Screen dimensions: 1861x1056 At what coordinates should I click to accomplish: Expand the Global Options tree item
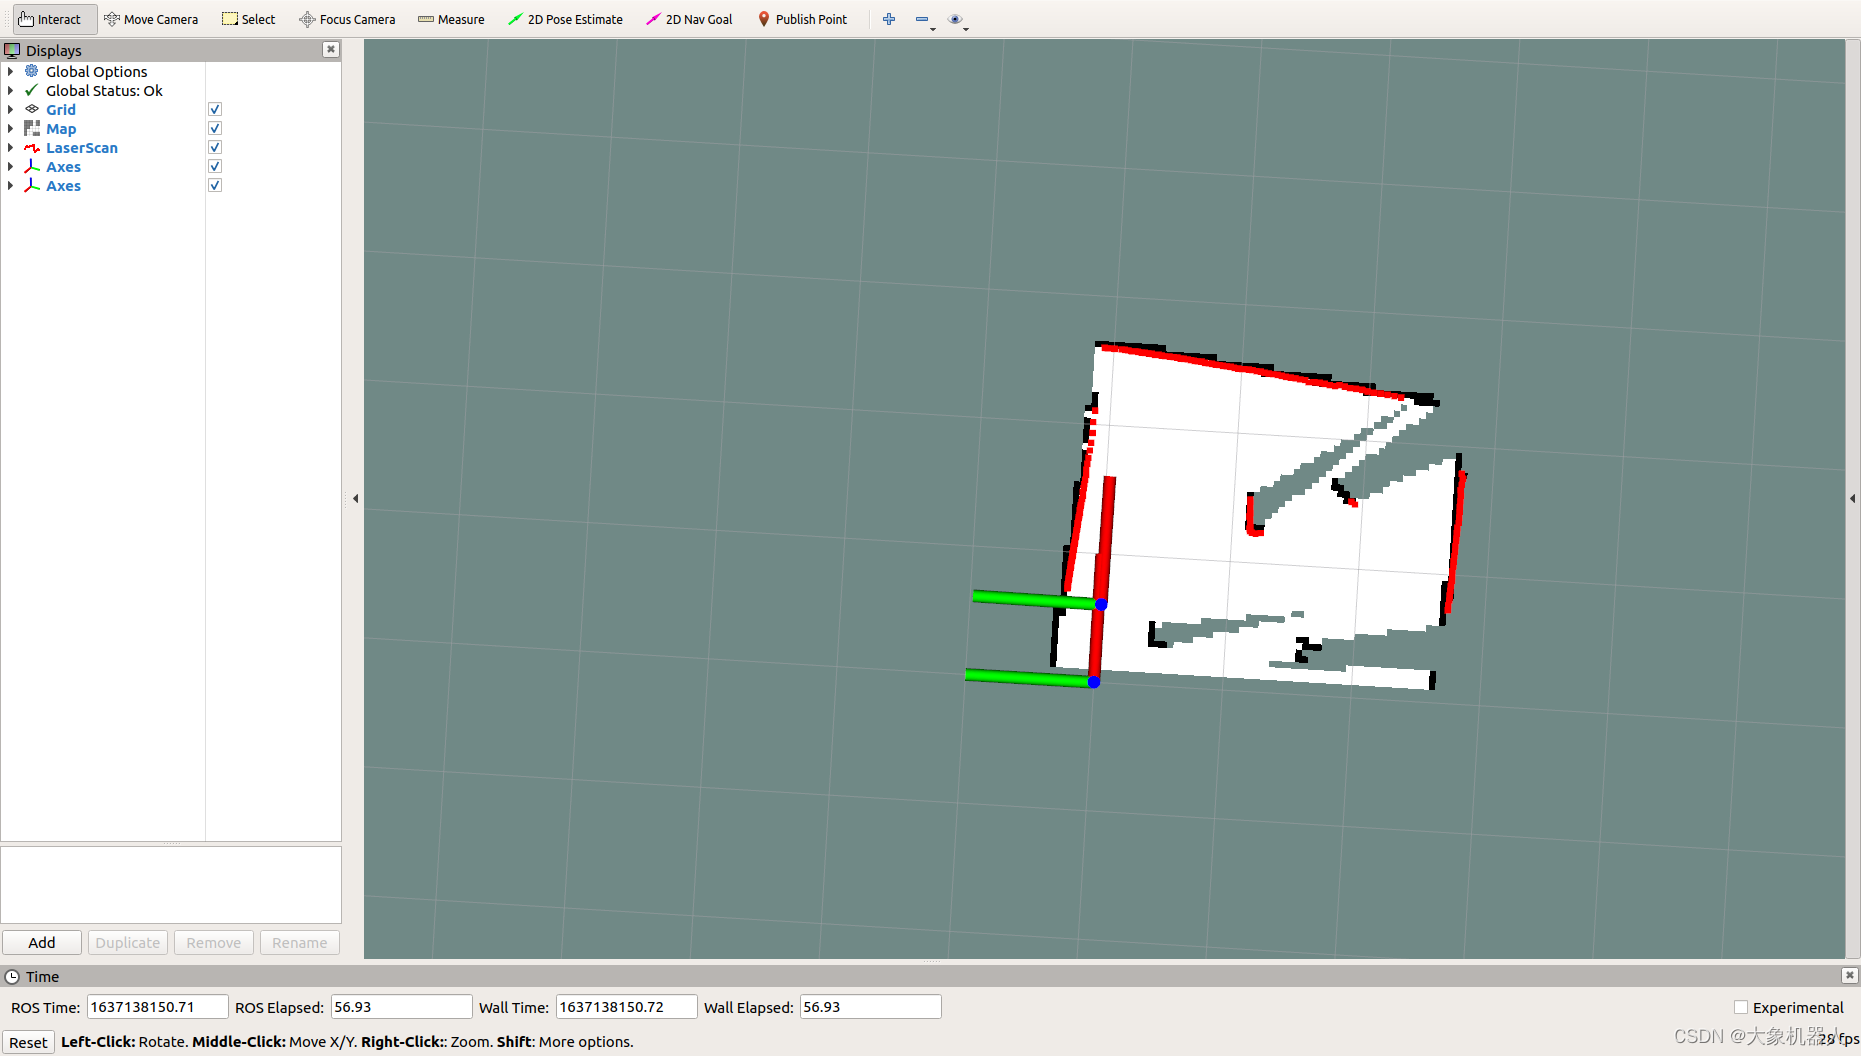(11, 71)
